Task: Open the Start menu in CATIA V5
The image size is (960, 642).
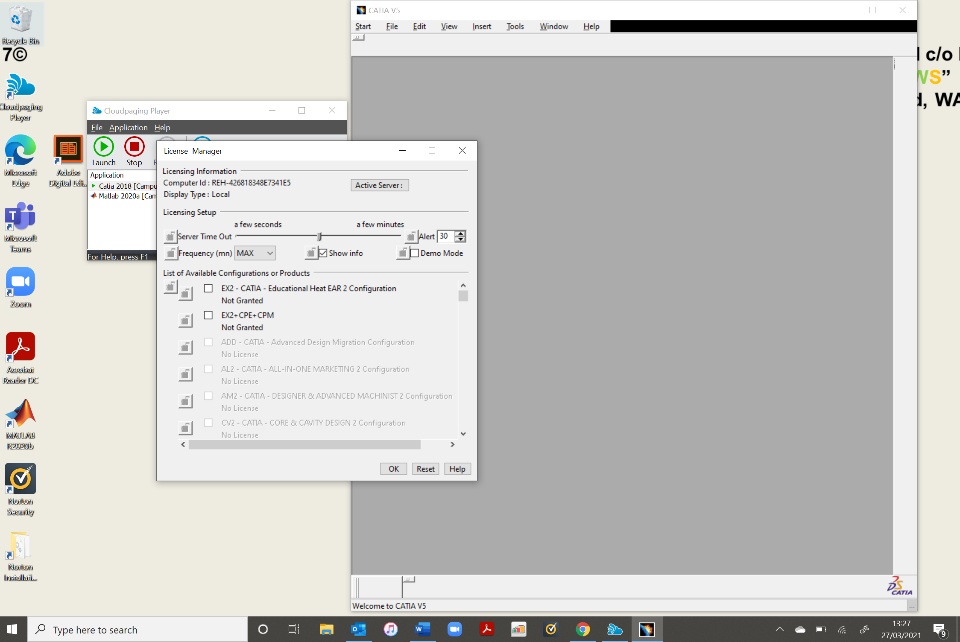Action: coord(363,26)
